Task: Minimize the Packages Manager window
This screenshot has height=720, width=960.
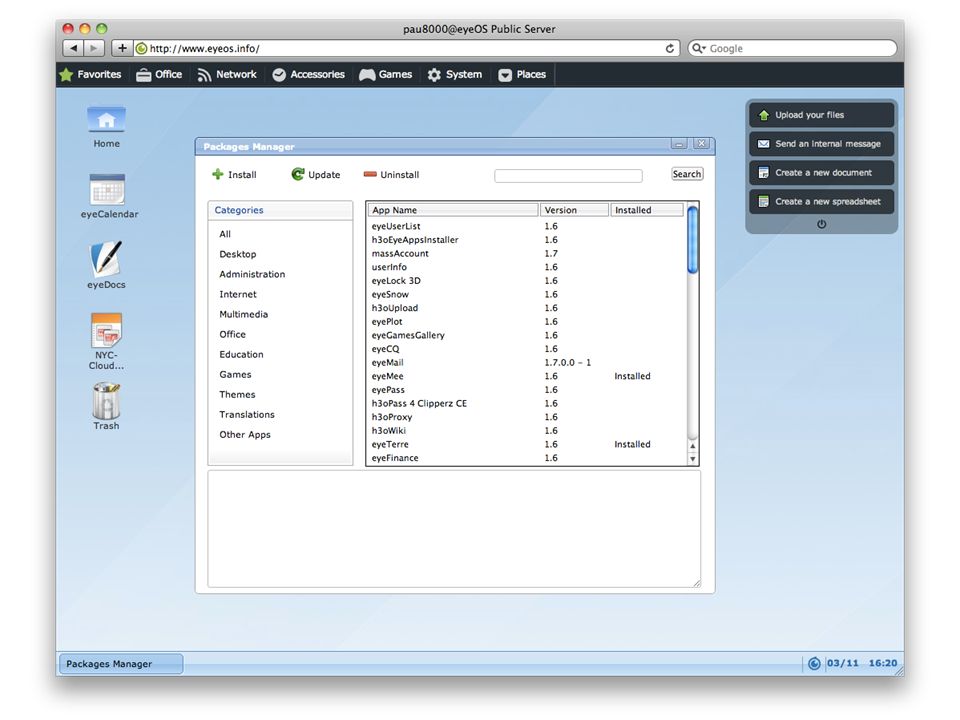Action: click(679, 144)
